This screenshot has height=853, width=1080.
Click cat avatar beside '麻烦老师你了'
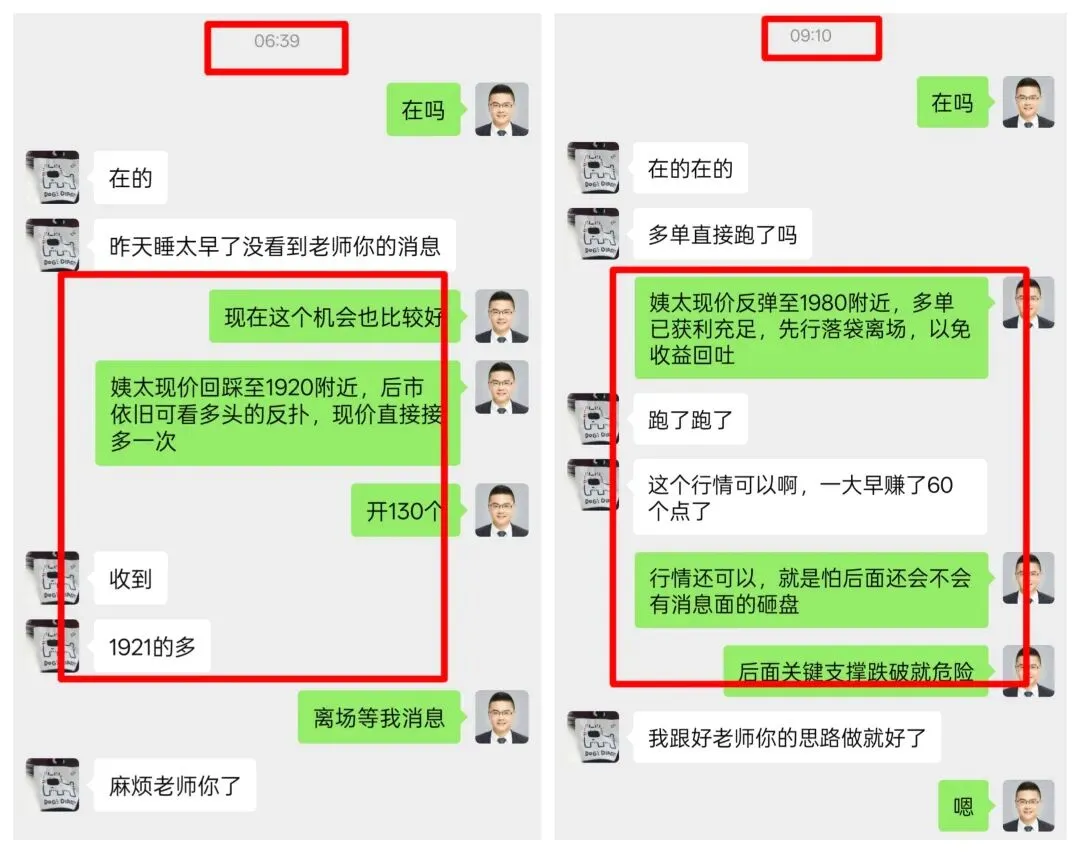[x=53, y=785]
